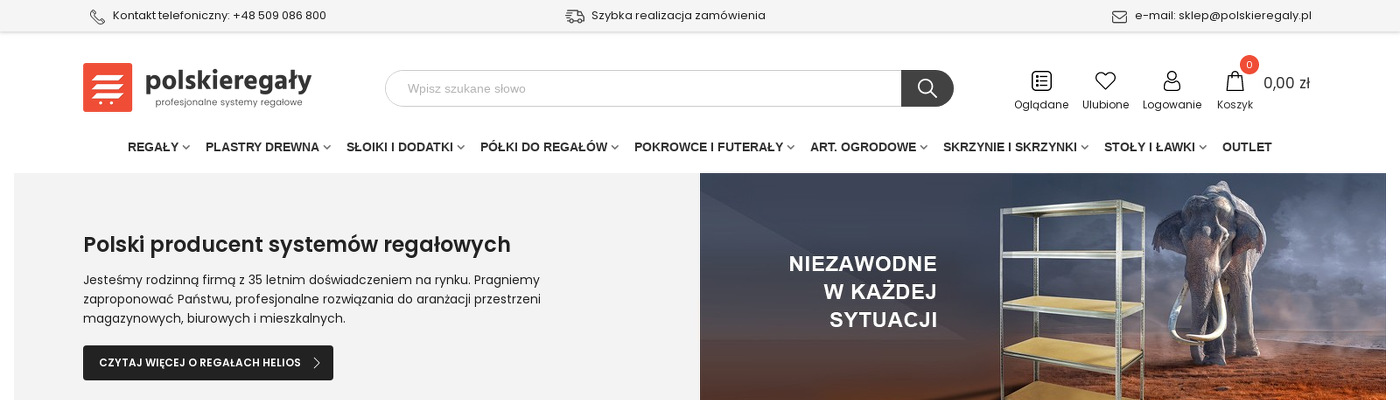The image size is (1400, 400).
Task: Expand the REGAŁY menu dropdown
Action: (158, 147)
